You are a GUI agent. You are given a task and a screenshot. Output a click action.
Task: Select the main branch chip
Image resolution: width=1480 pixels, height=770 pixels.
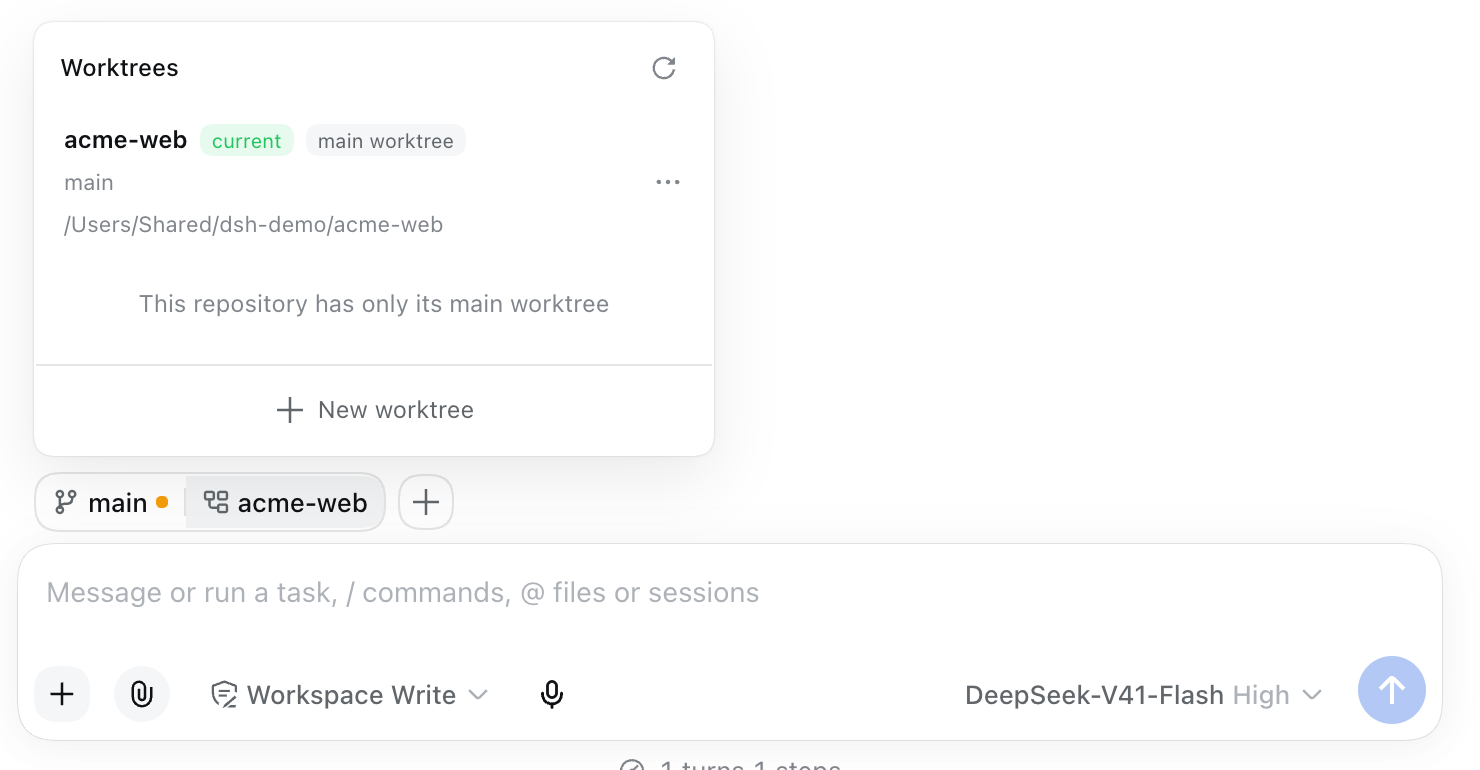coord(111,502)
